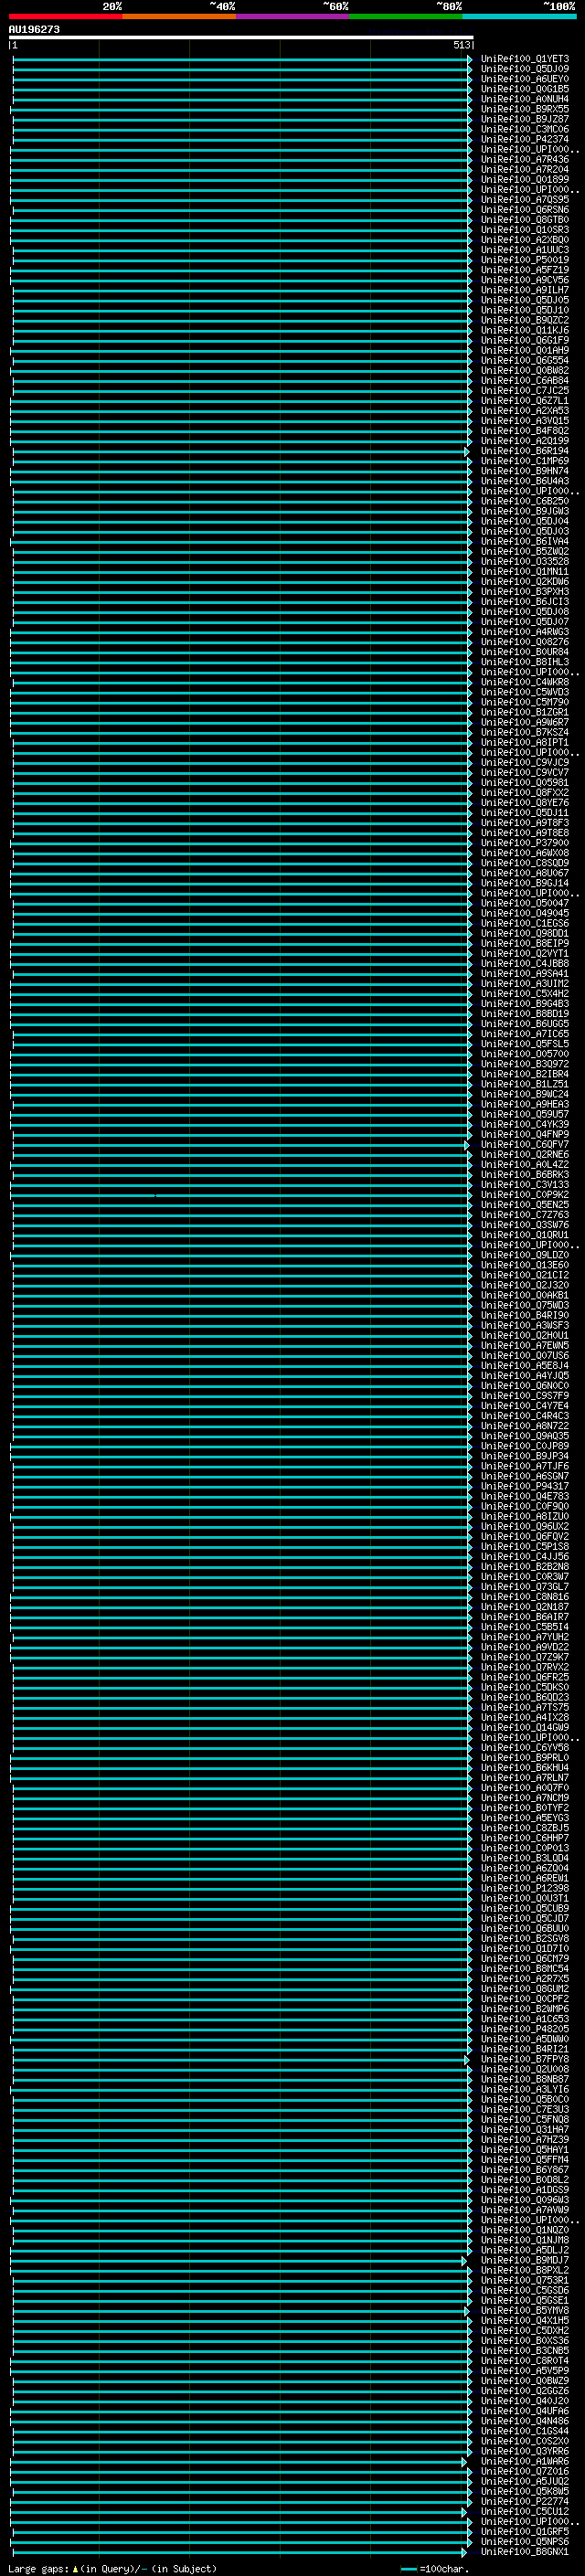
Task: Click the query end position 513
Action: point(461,45)
